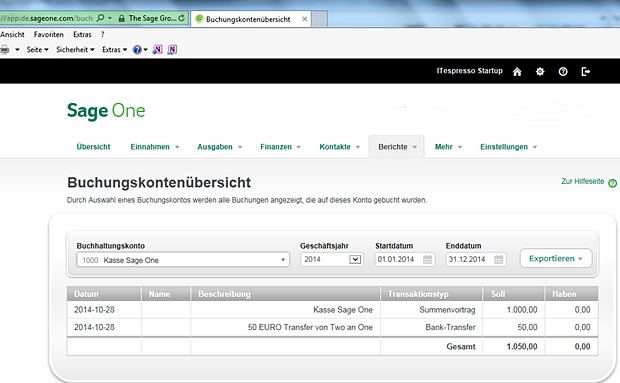Open the browser Sicherheit dropdown
The width and height of the screenshot is (620, 383).
click(x=75, y=50)
